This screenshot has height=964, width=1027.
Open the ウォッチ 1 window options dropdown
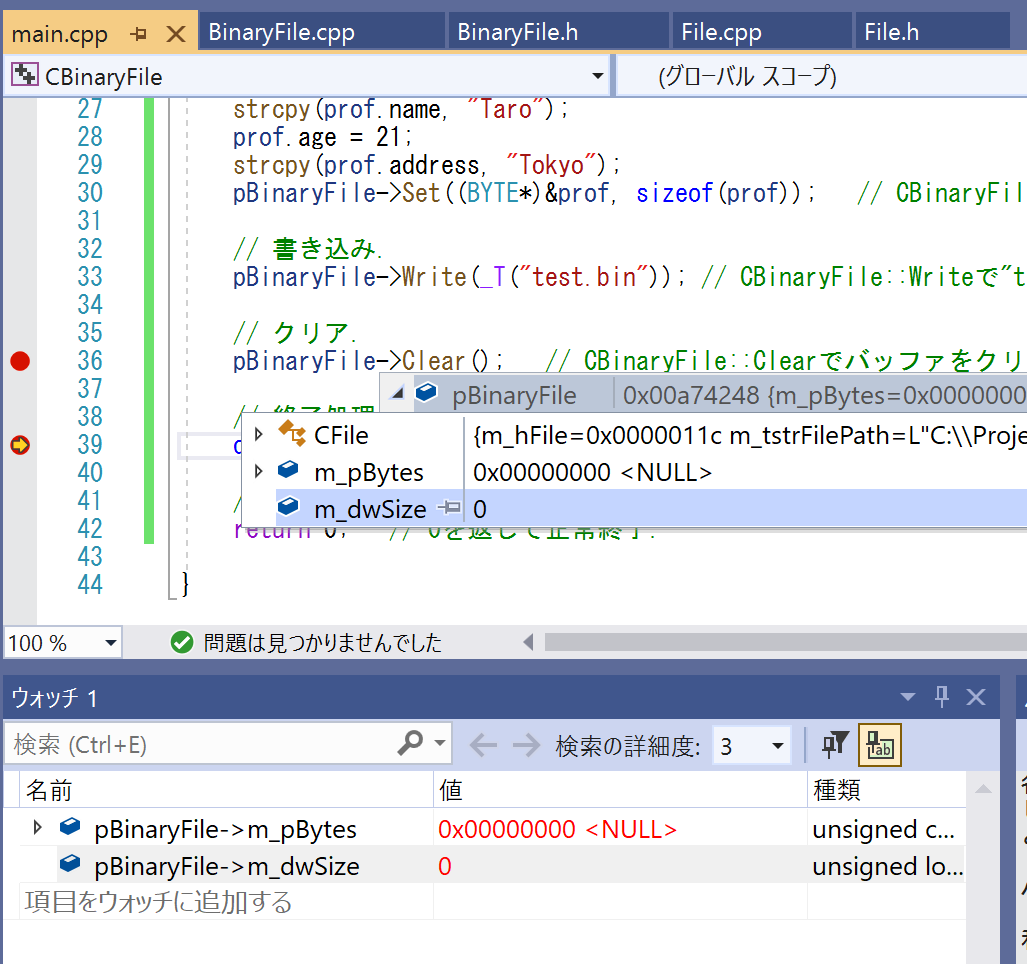tap(908, 697)
